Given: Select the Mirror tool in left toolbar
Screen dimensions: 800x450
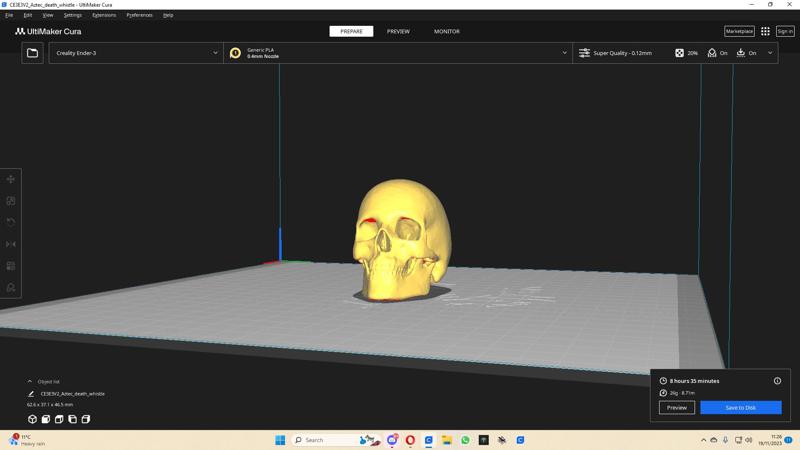Looking at the screenshot, I should (x=11, y=244).
